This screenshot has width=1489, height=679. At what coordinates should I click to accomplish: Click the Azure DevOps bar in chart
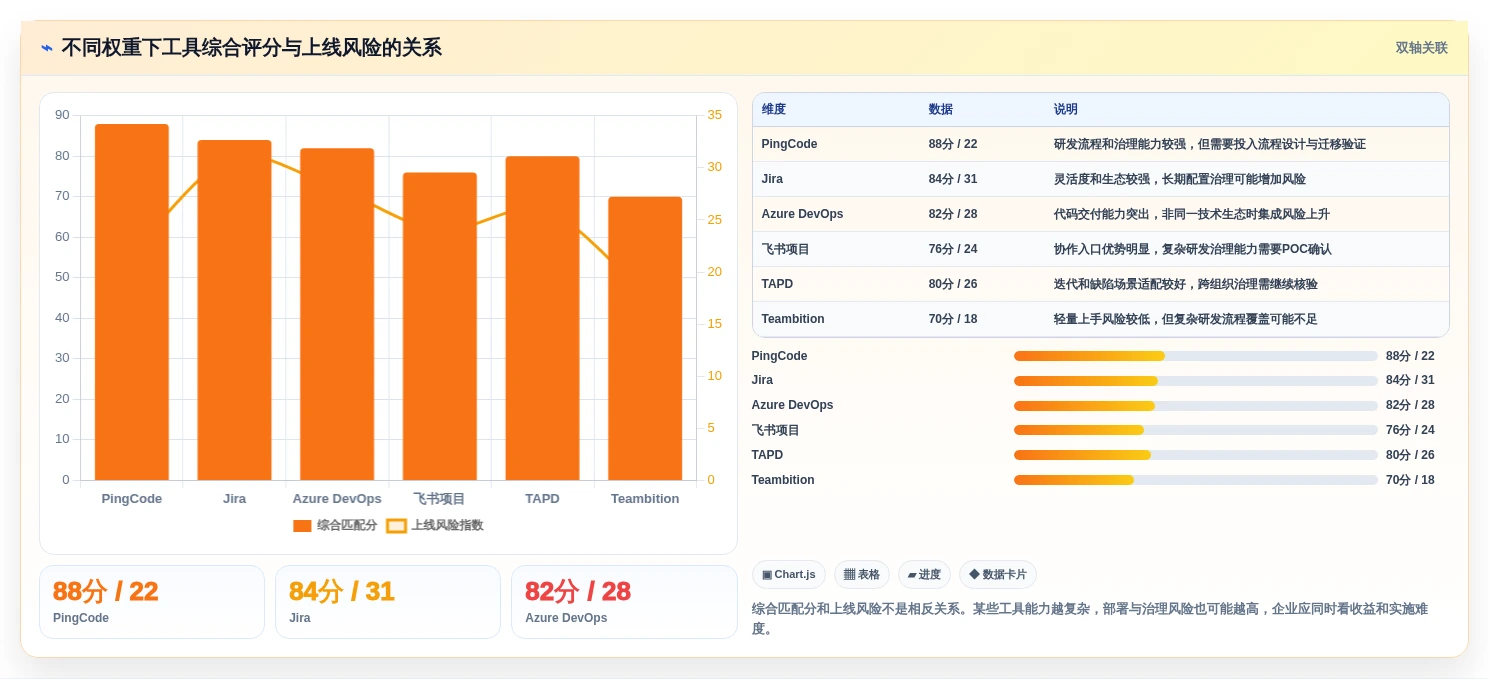click(337, 314)
